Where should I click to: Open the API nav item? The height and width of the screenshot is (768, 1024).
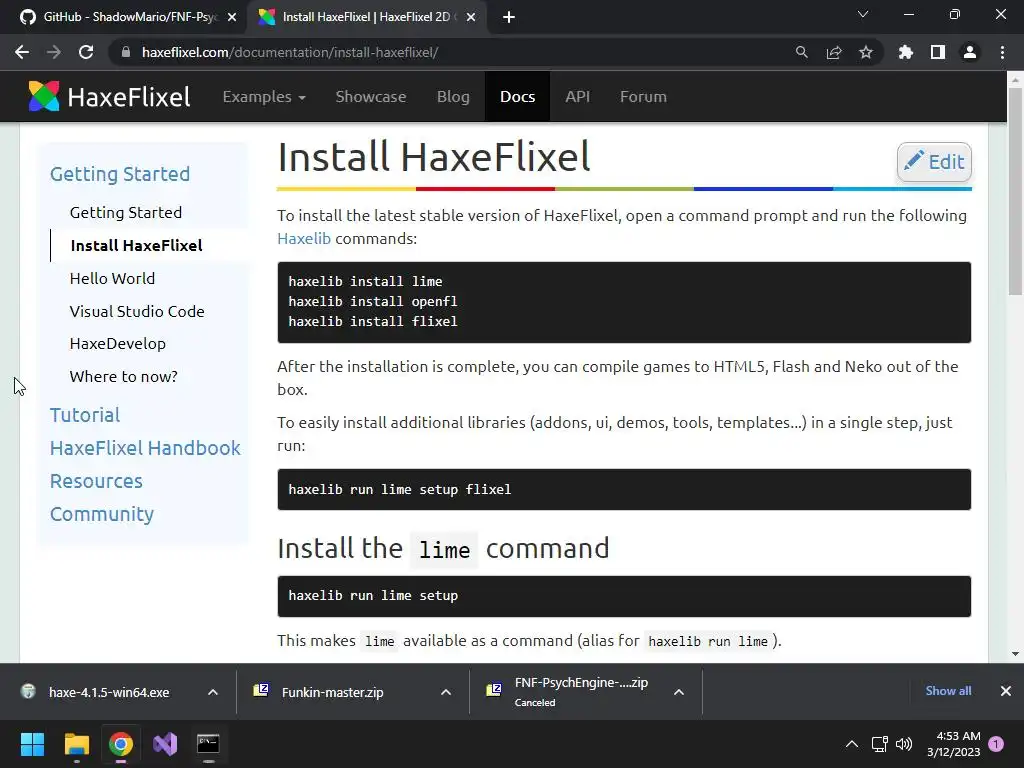point(577,97)
